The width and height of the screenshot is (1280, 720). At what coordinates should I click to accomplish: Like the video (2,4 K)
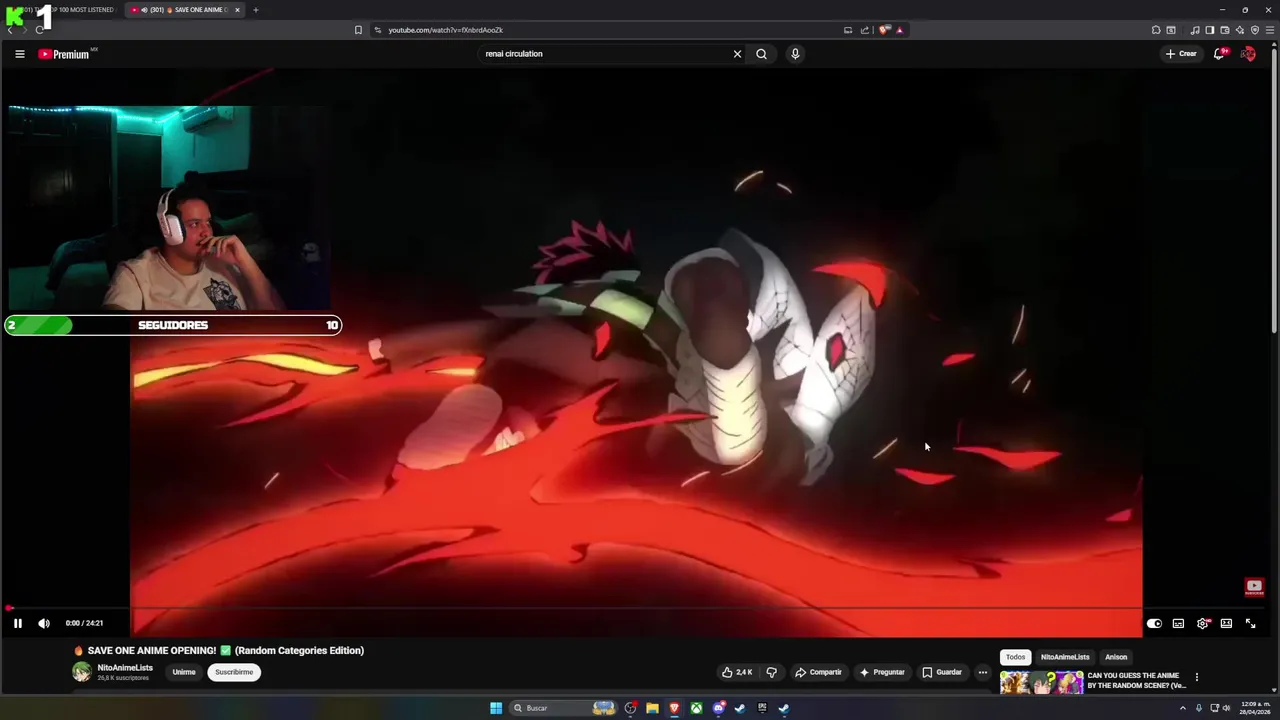click(x=737, y=672)
